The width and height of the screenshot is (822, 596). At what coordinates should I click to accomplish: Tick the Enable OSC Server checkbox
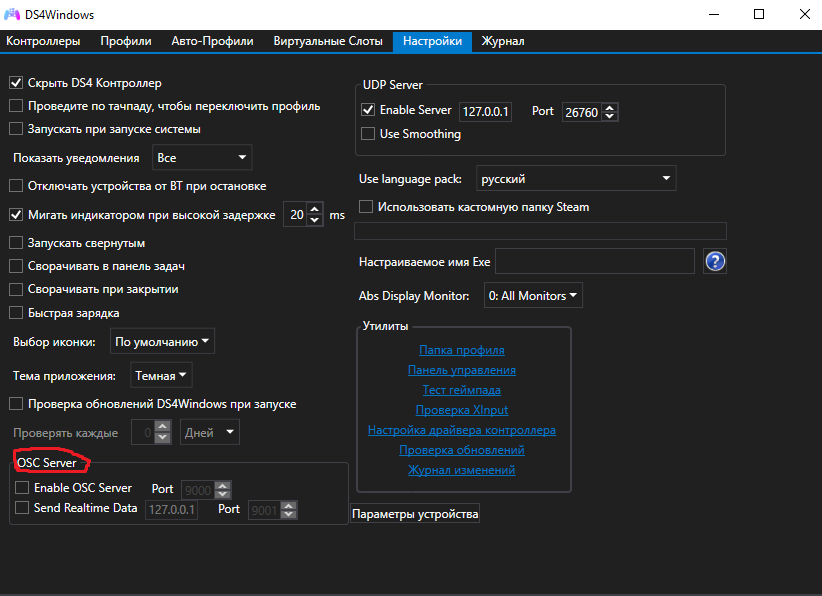[x=22, y=488]
